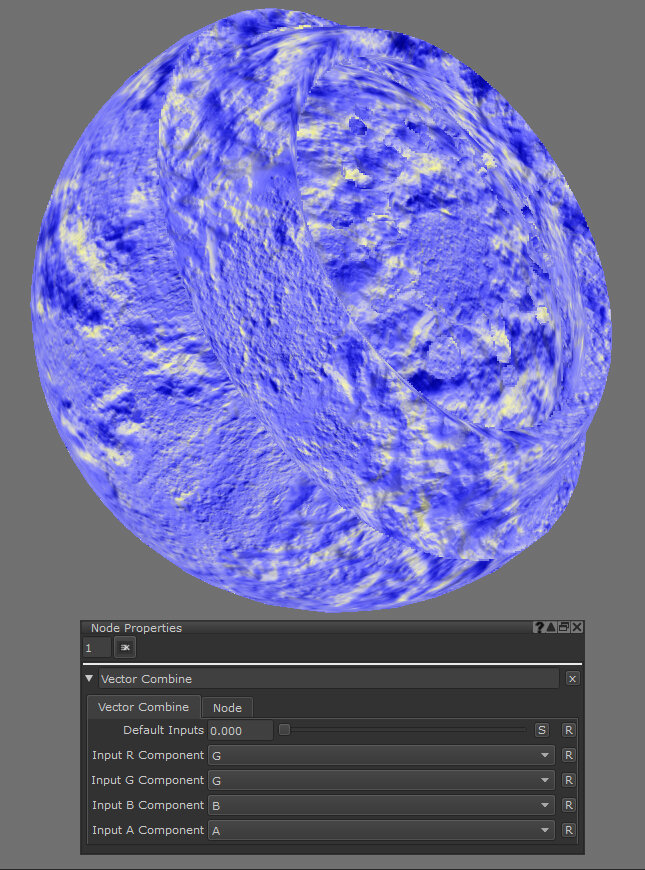The height and width of the screenshot is (870, 645).
Task: Collapse the Vector Combine section
Action: click(89, 679)
